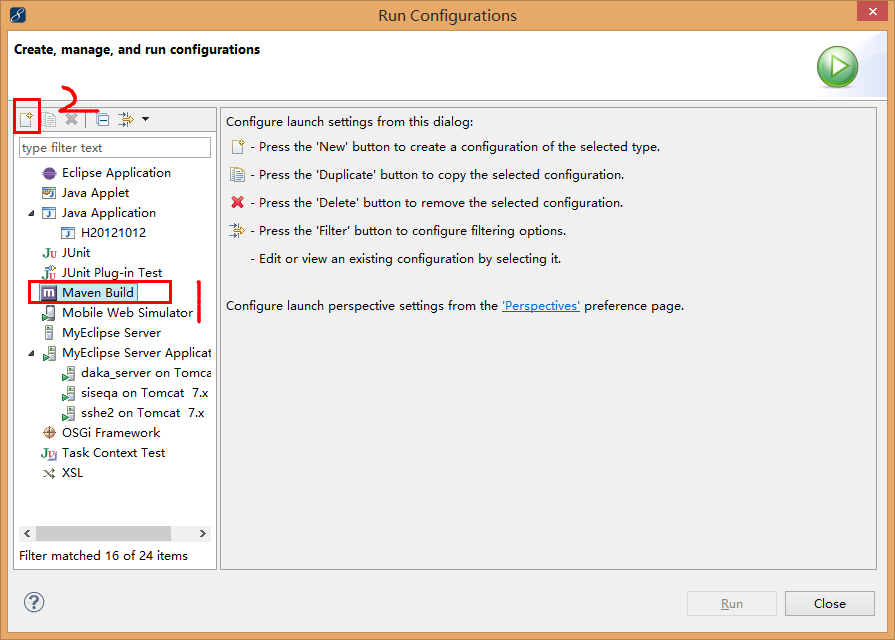This screenshot has height=640, width=895.
Task: Select OSGi Framework configuration type
Action: coord(111,433)
